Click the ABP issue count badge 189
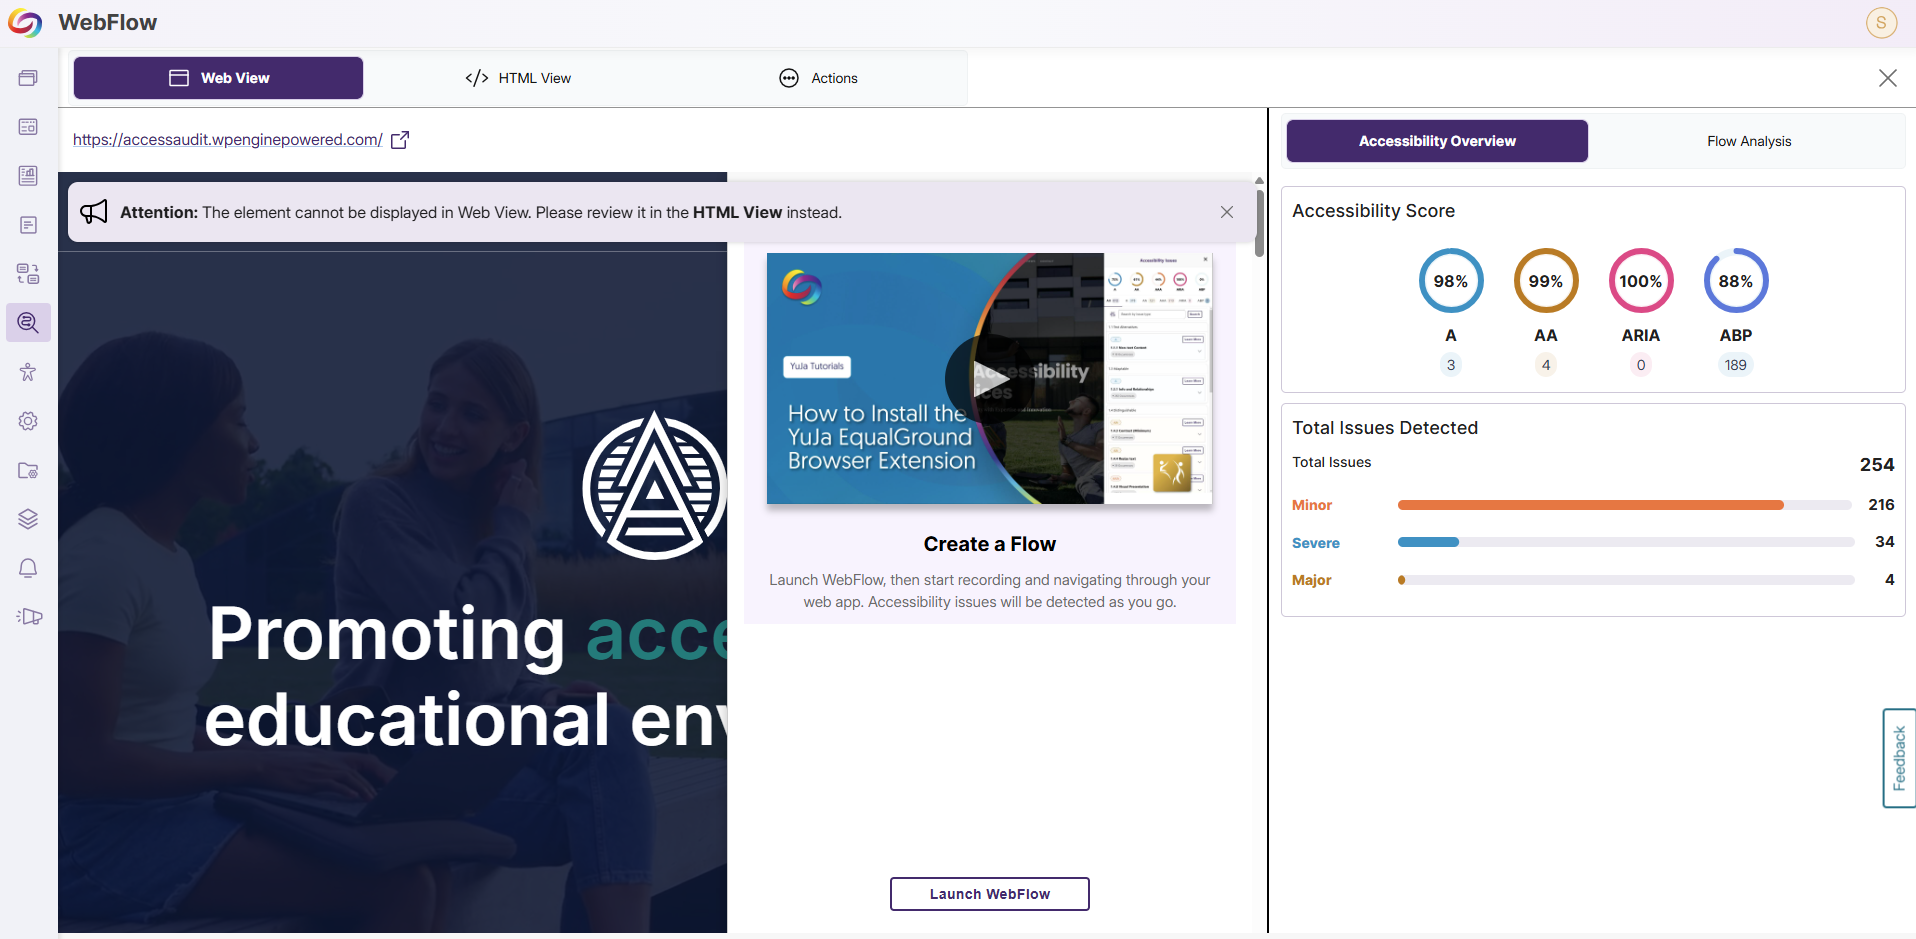Image resolution: width=1916 pixels, height=939 pixels. pos(1736,365)
